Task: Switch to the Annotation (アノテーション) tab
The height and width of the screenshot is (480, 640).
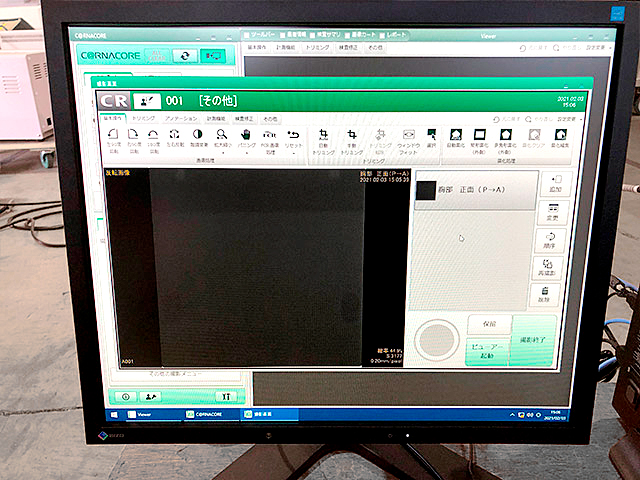Action: 181,118
